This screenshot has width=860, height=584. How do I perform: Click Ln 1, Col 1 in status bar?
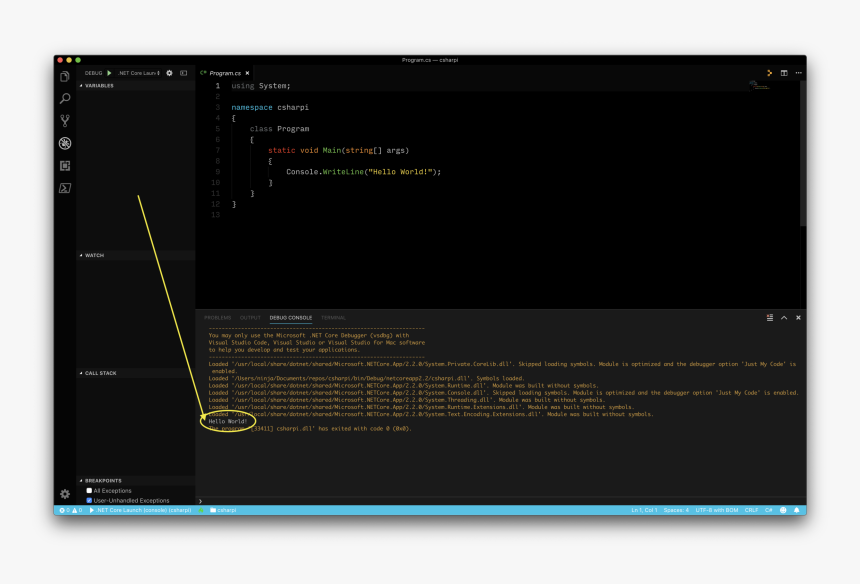pyautogui.click(x=644, y=510)
